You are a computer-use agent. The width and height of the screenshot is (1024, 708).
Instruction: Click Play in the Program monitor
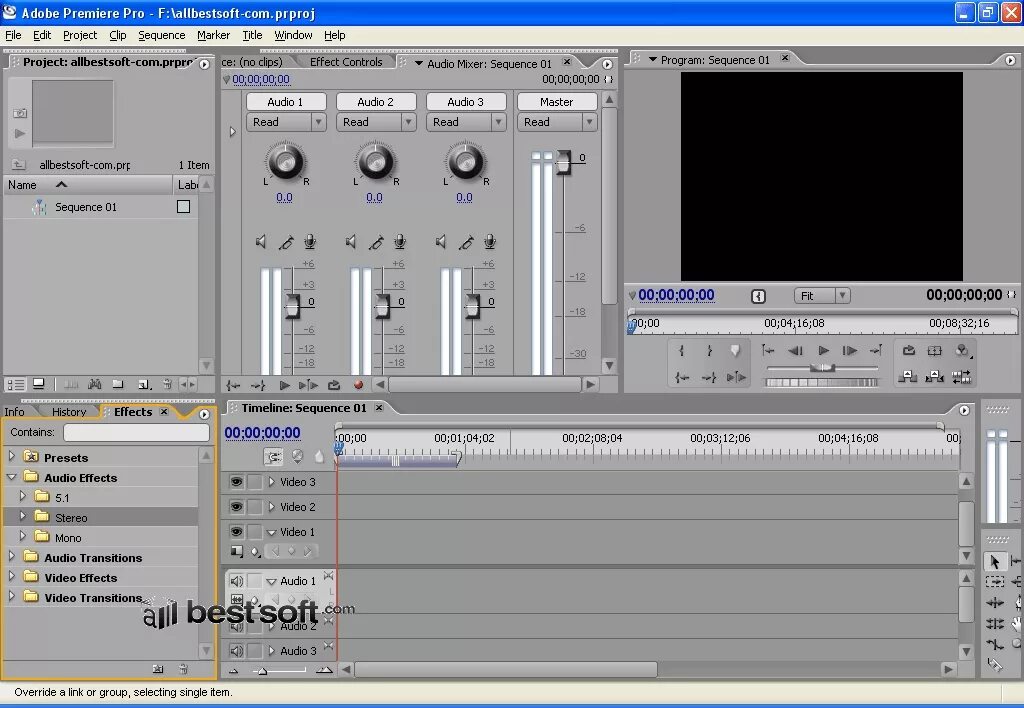tap(824, 351)
